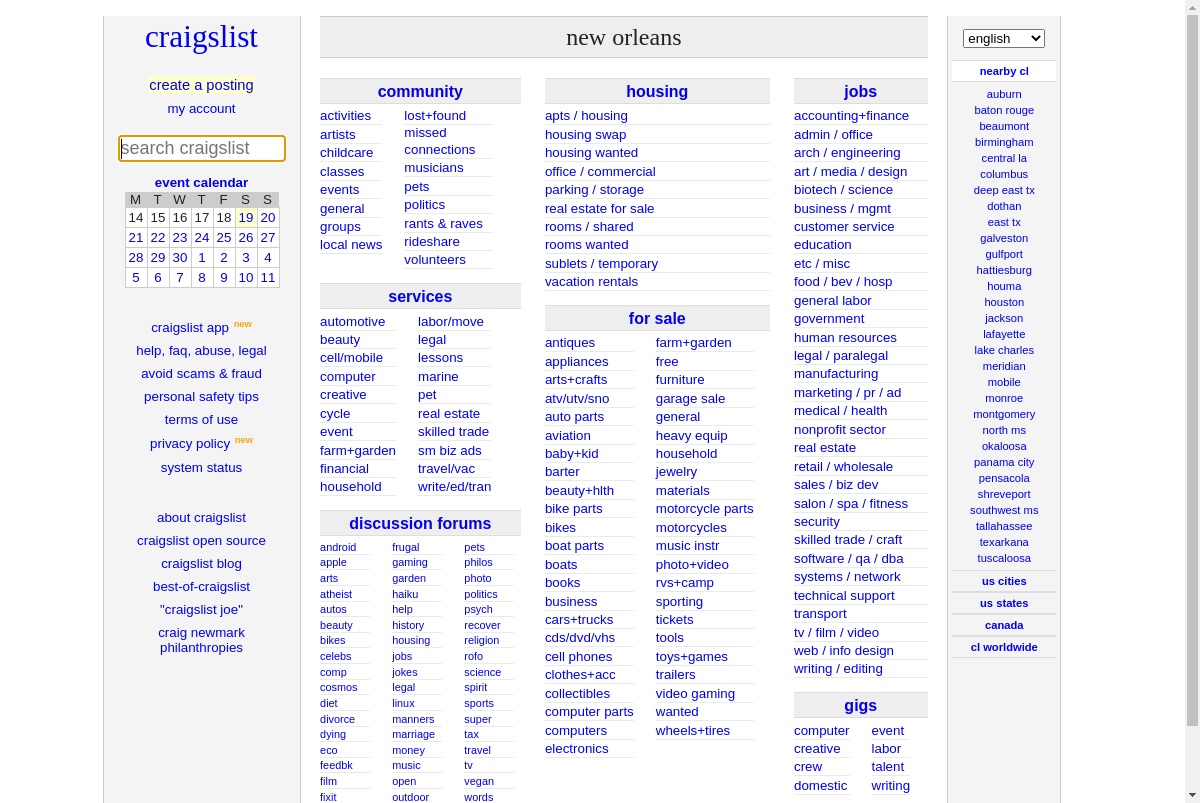
Task: Open automotive services link
Action: coord(352,322)
